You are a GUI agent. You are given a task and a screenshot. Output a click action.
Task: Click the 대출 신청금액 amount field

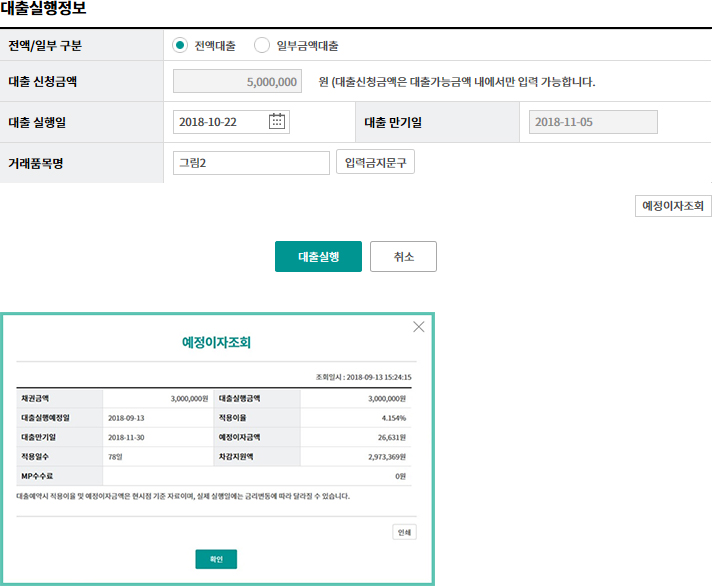point(237,81)
